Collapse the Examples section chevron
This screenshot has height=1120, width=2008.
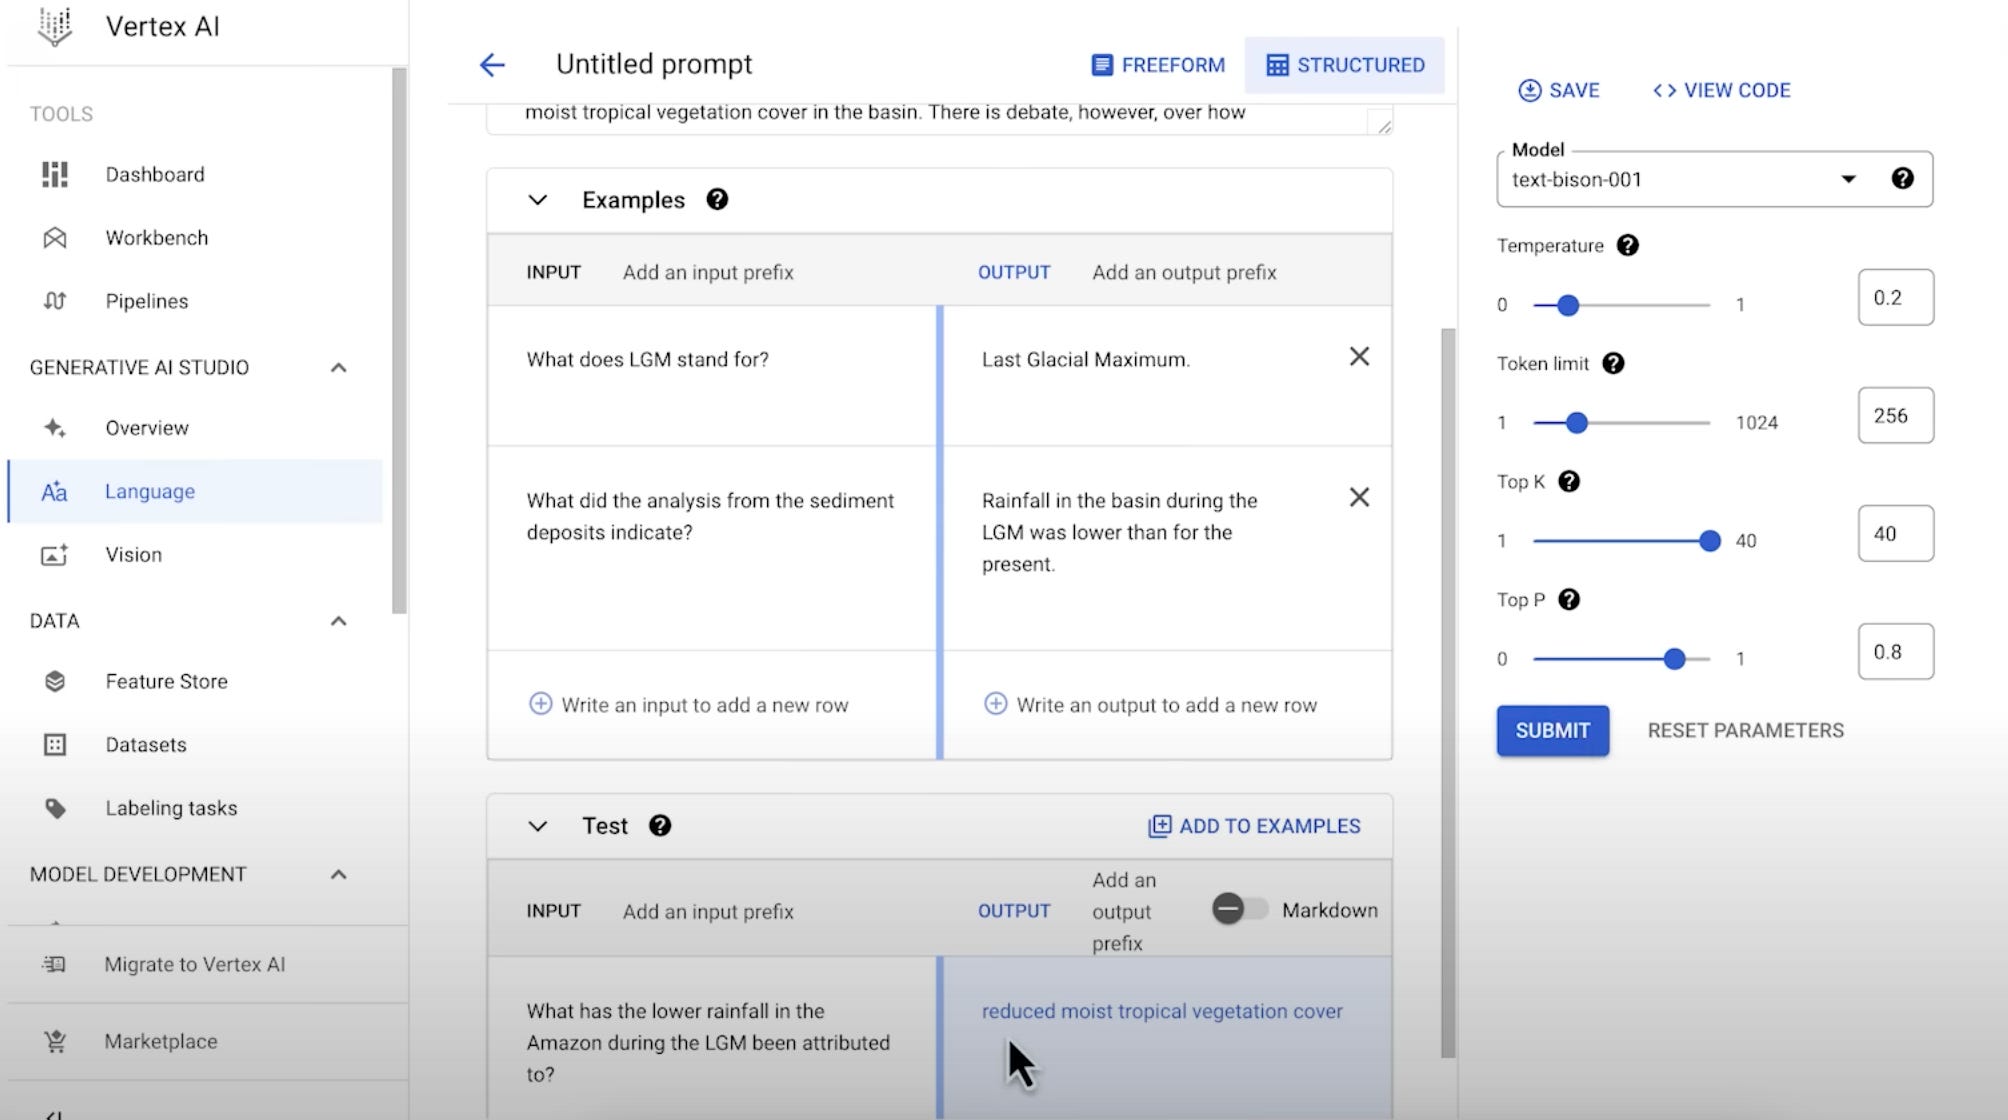point(538,200)
